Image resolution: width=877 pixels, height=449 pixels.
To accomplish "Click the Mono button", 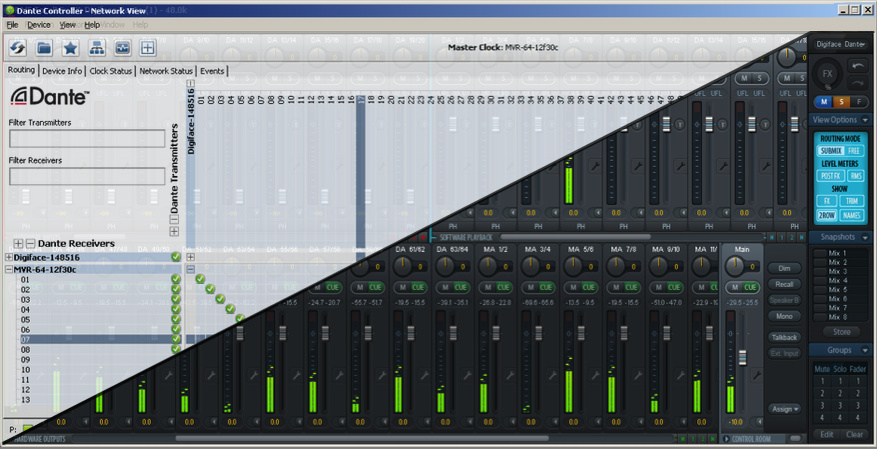I will [785, 316].
